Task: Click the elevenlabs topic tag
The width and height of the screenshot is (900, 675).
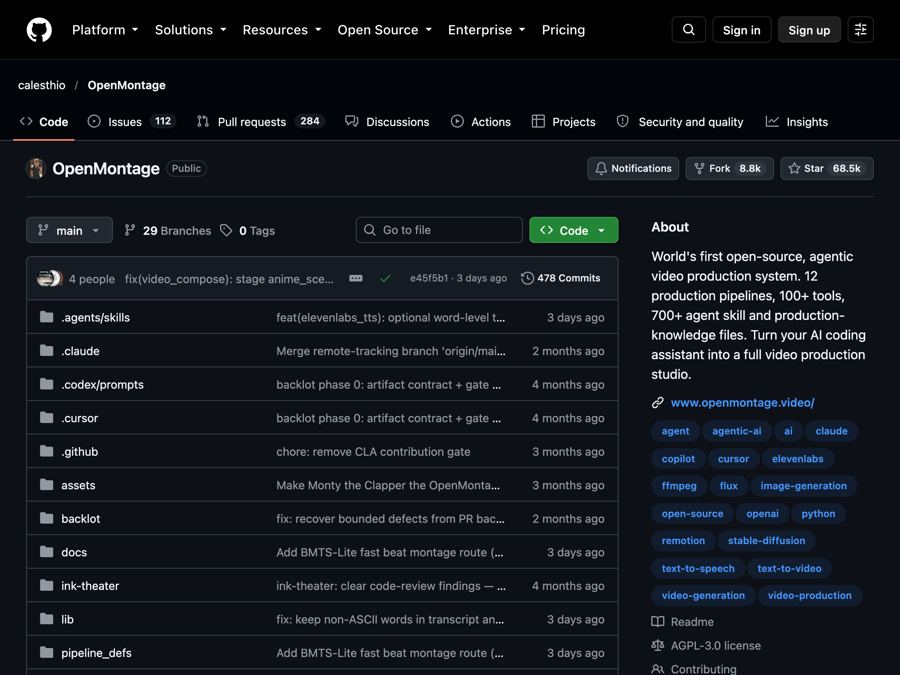Action: (x=797, y=459)
